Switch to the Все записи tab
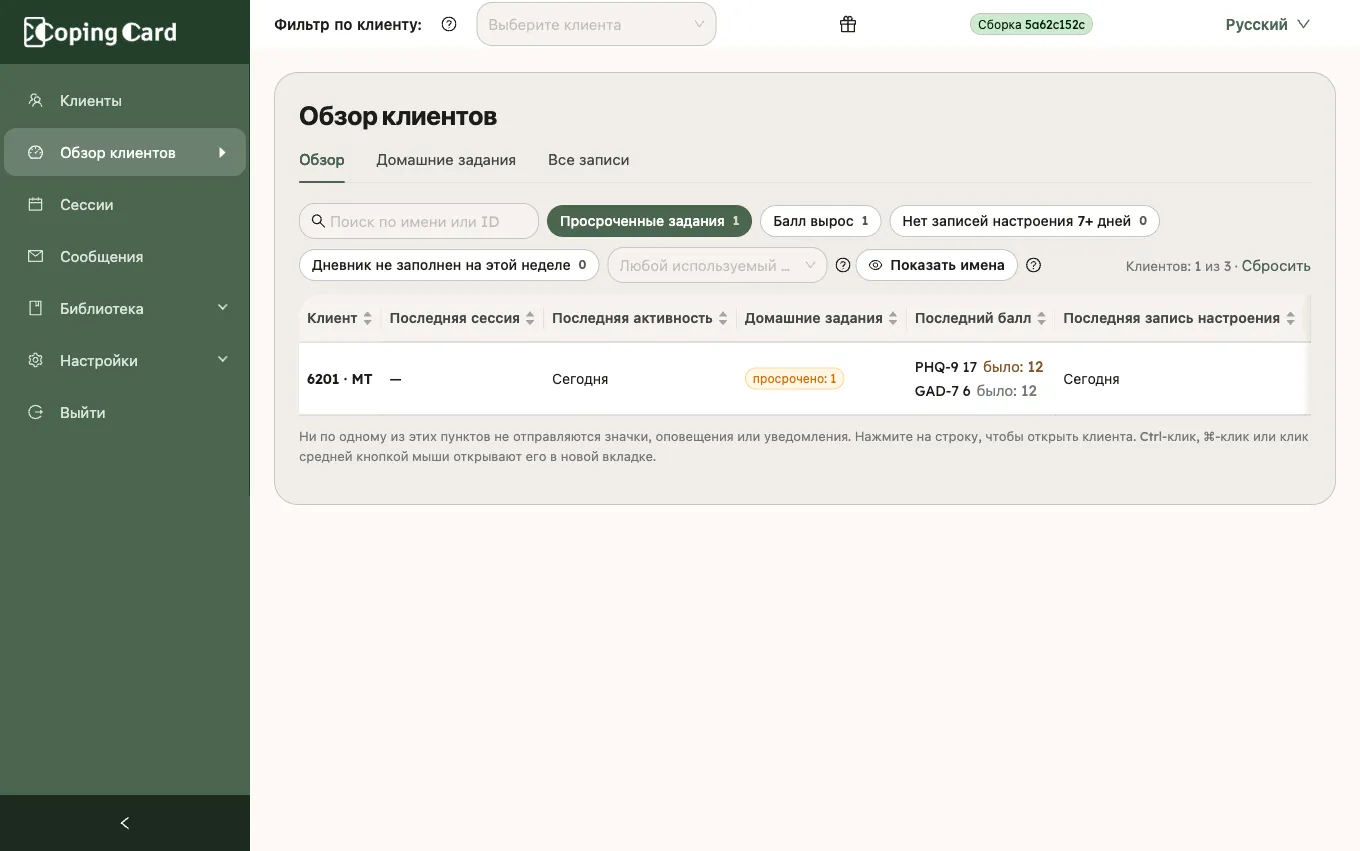The image size is (1360, 851). coord(588,160)
